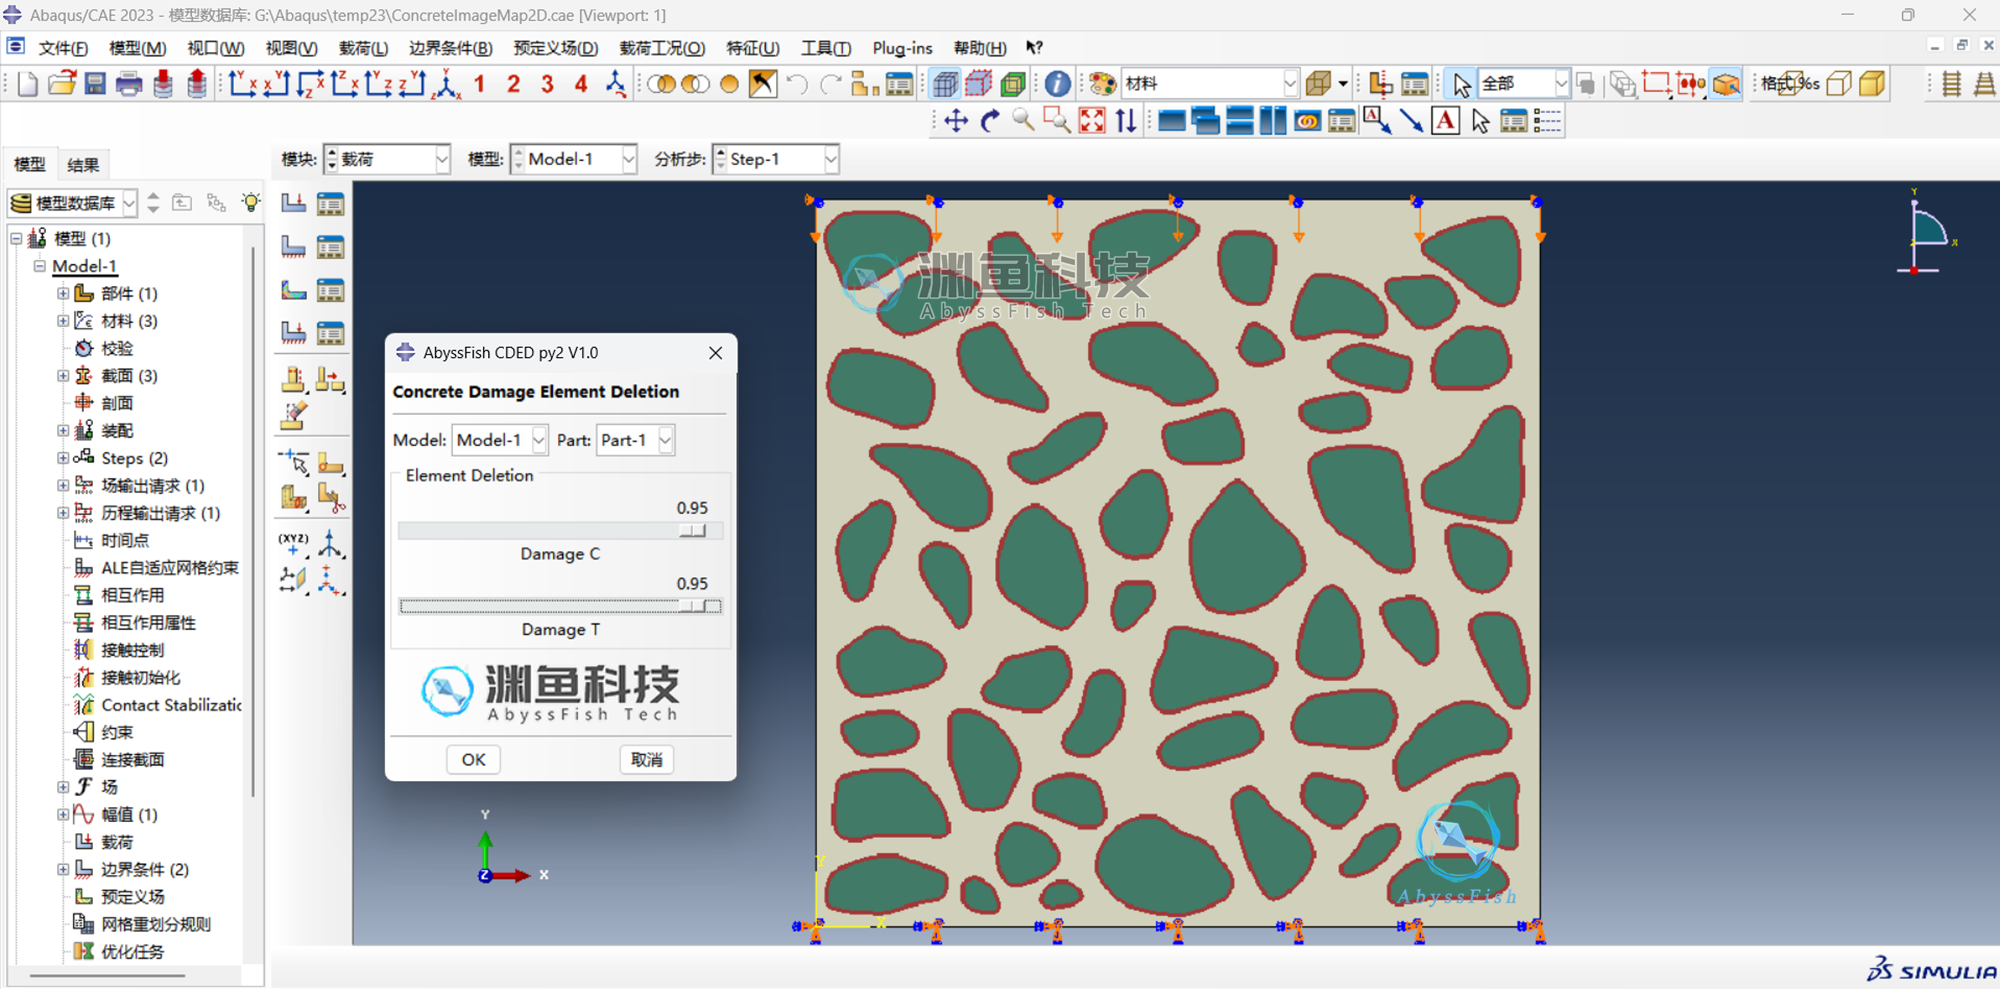Click the New Model Database icon
Image resolution: width=2000 pixels, height=989 pixels.
28,84
